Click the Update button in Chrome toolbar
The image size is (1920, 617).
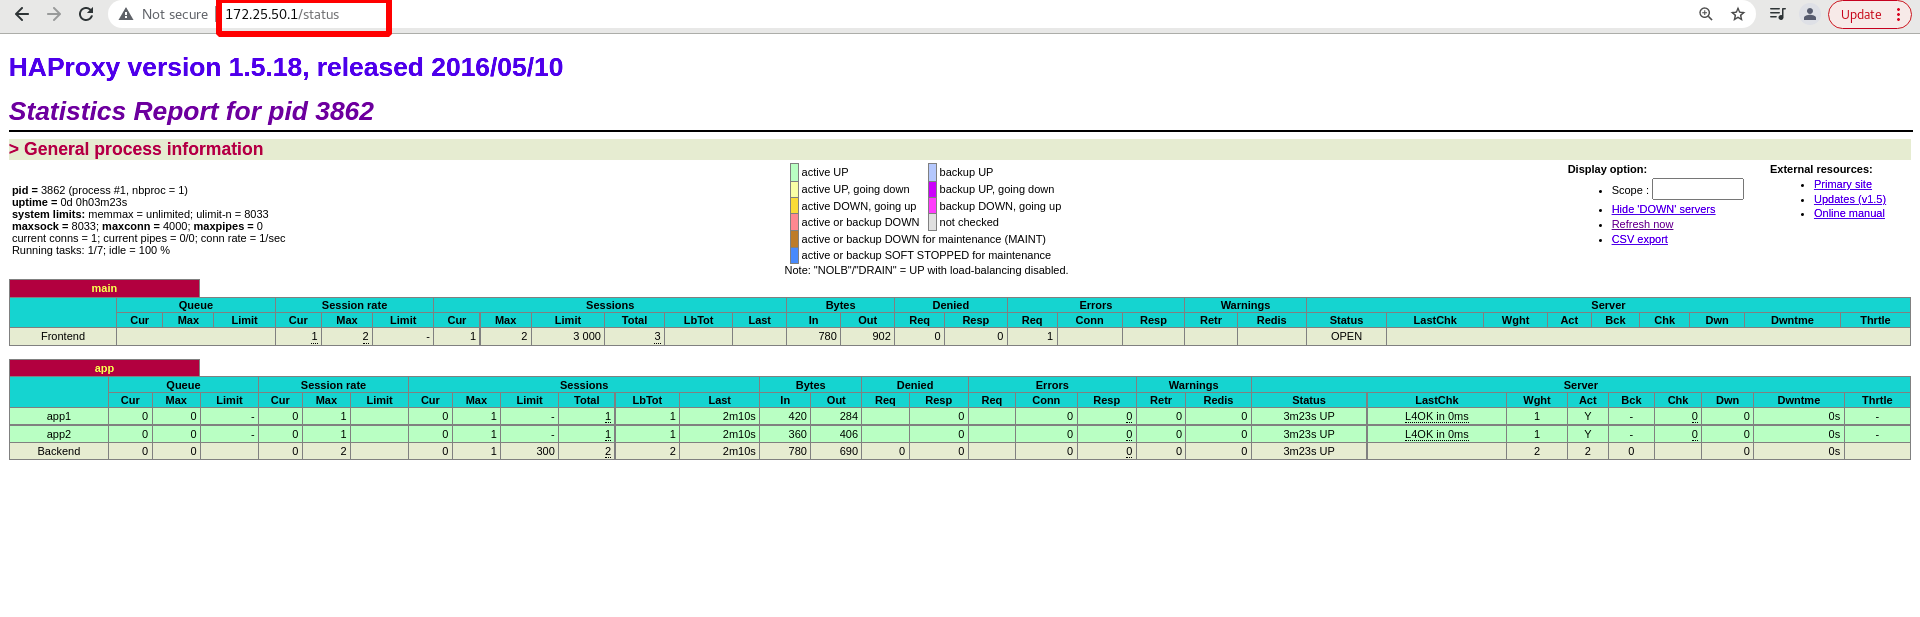pos(1869,14)
